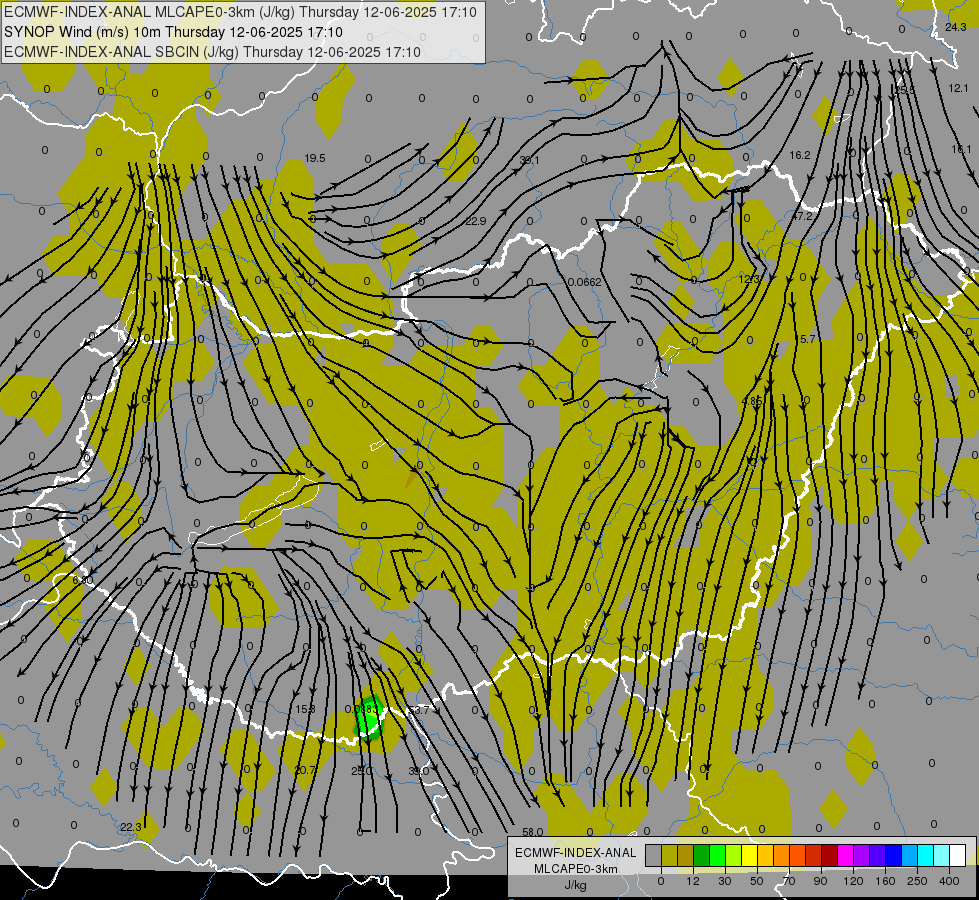Select the yellow-green legend swatch
This screenshot has width=979, height=900.
734,855
